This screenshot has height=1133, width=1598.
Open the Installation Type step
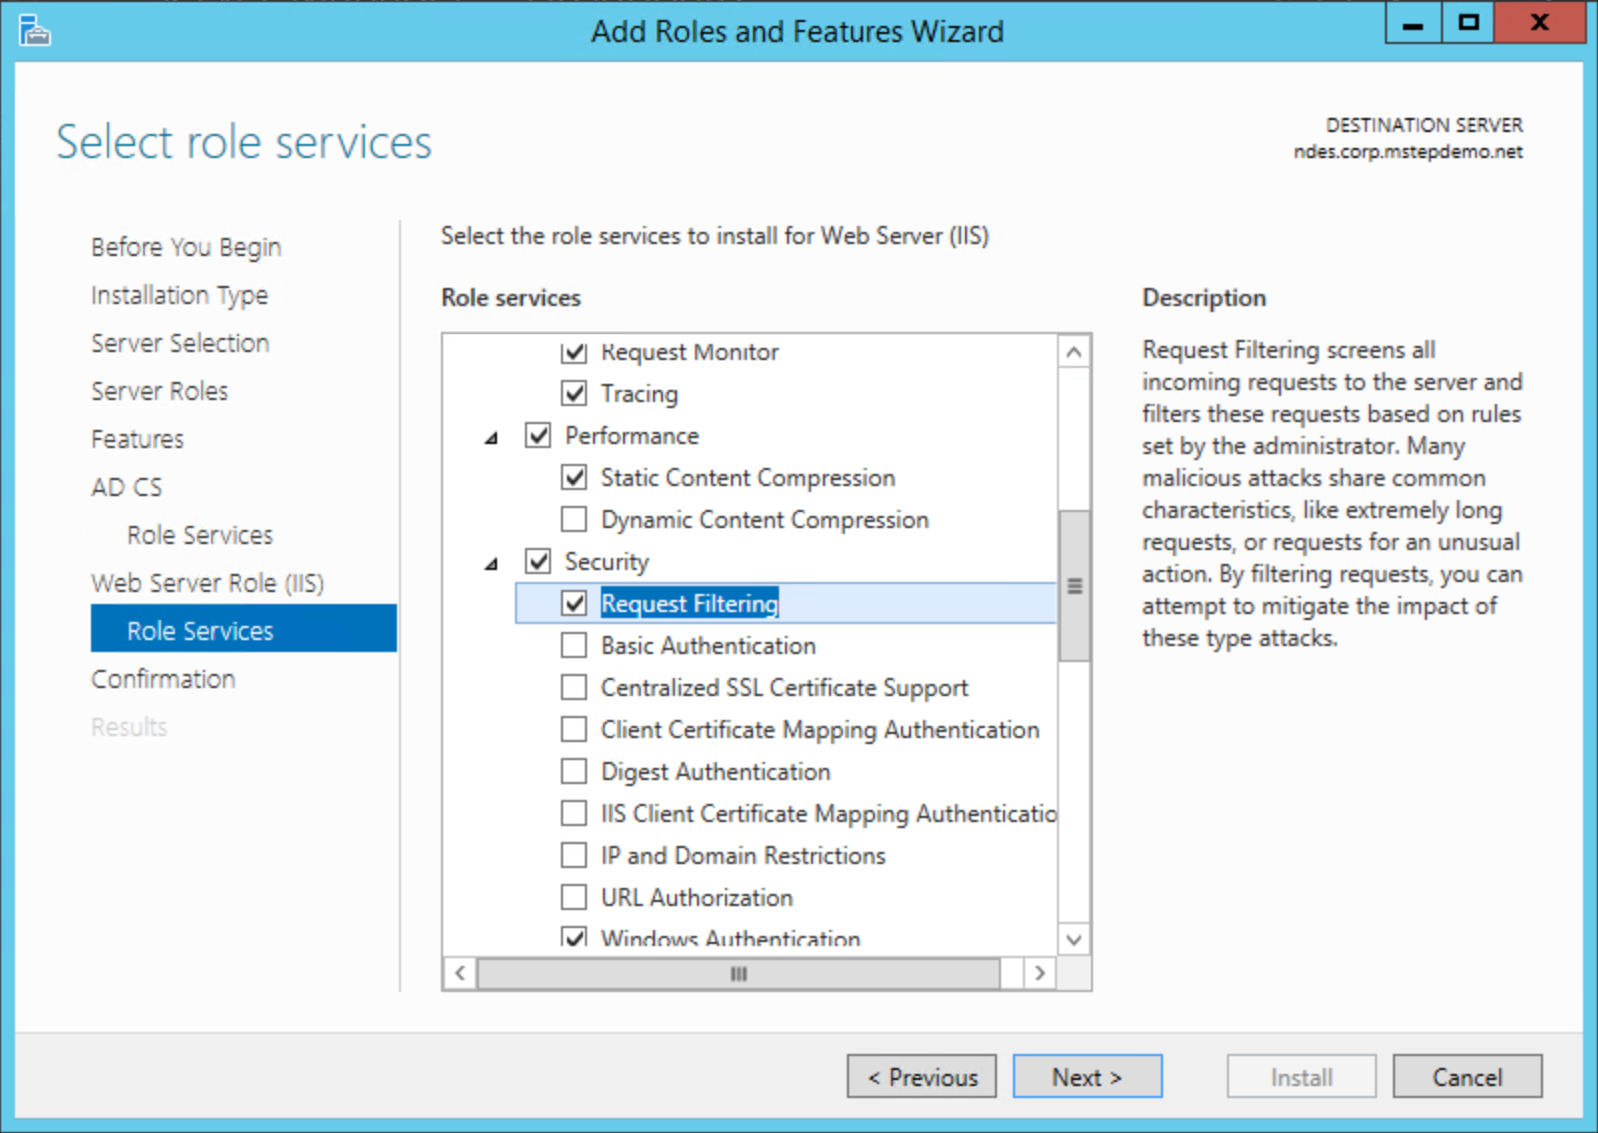click(x=180, y=295)
